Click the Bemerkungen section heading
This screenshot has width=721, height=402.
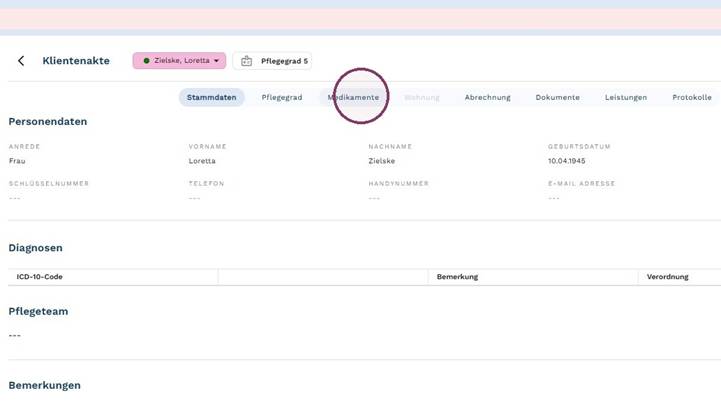click(x=45, y=385)
